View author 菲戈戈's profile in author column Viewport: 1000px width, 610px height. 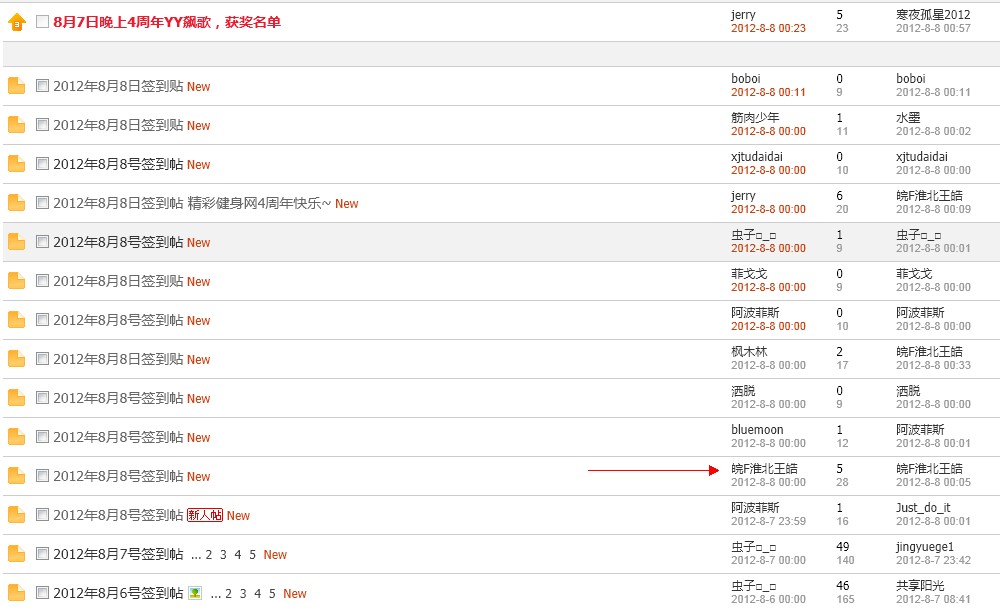coord(749,273)
